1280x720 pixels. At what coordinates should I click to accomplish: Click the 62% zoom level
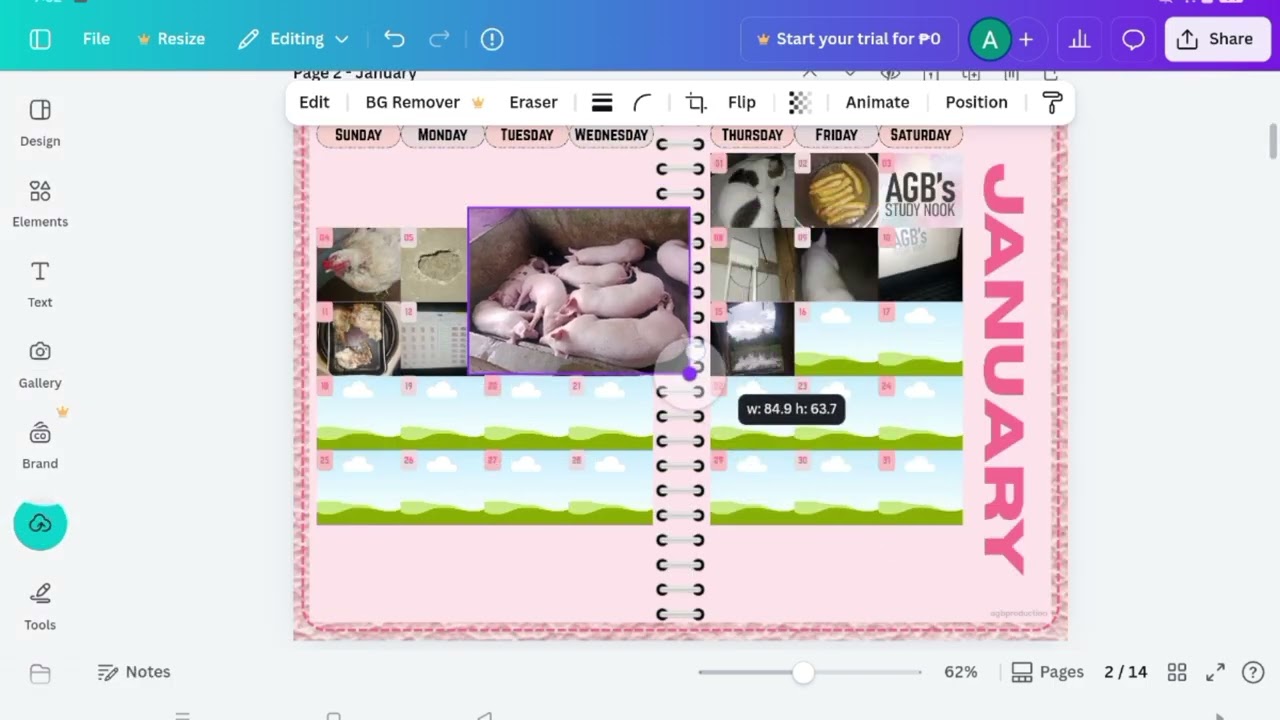[x=961, y=672]
